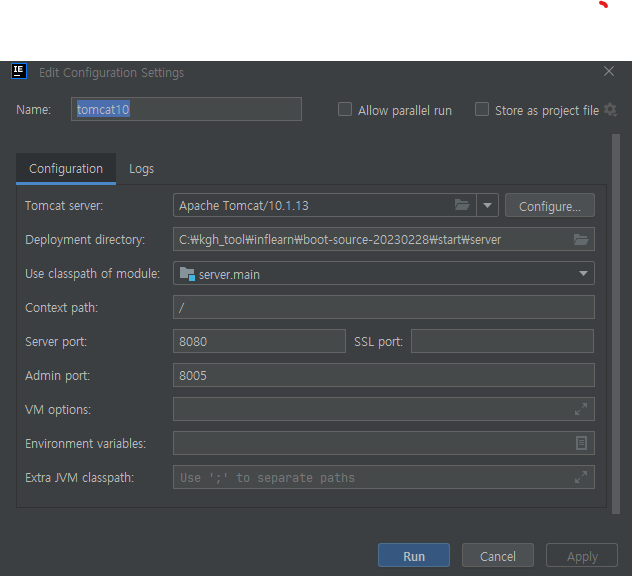Expand the Extra JVM classpath field icon

[x=581, y=477]
